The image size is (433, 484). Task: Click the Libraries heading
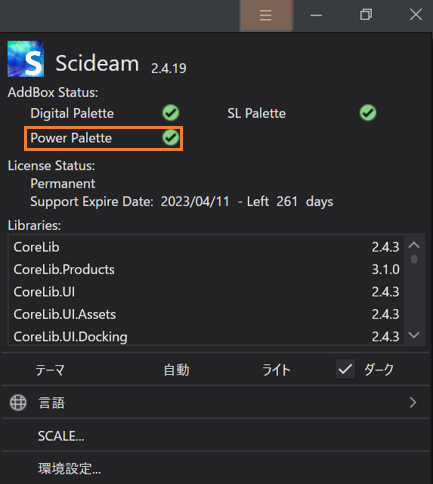(34, 225)
